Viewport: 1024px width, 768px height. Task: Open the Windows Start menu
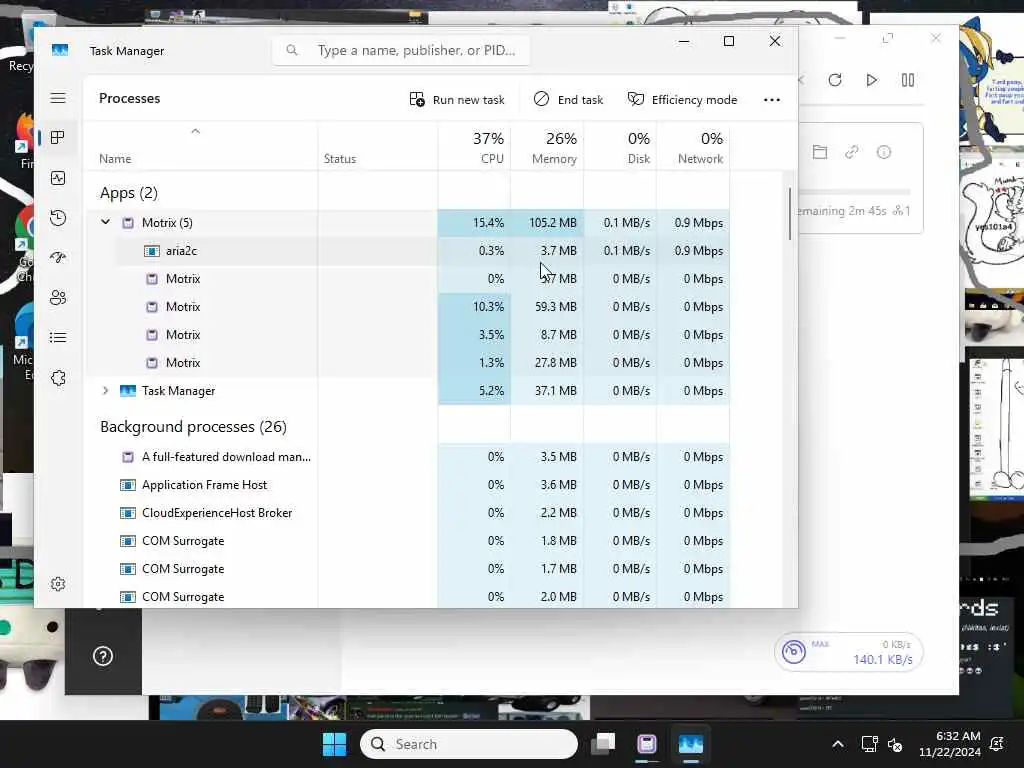334,744
